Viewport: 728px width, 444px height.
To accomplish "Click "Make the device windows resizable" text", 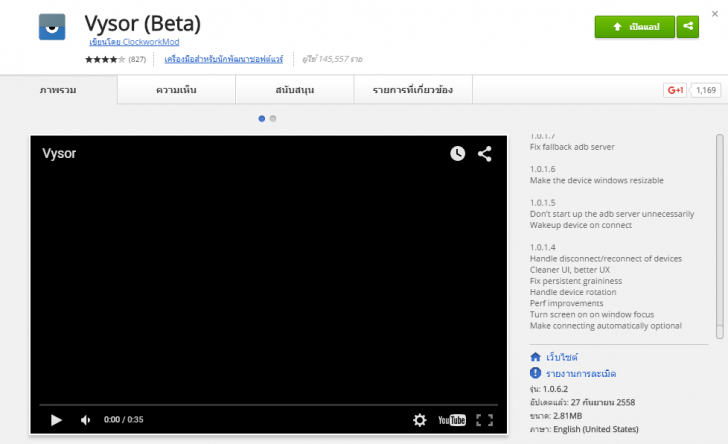I will [597, 180].
